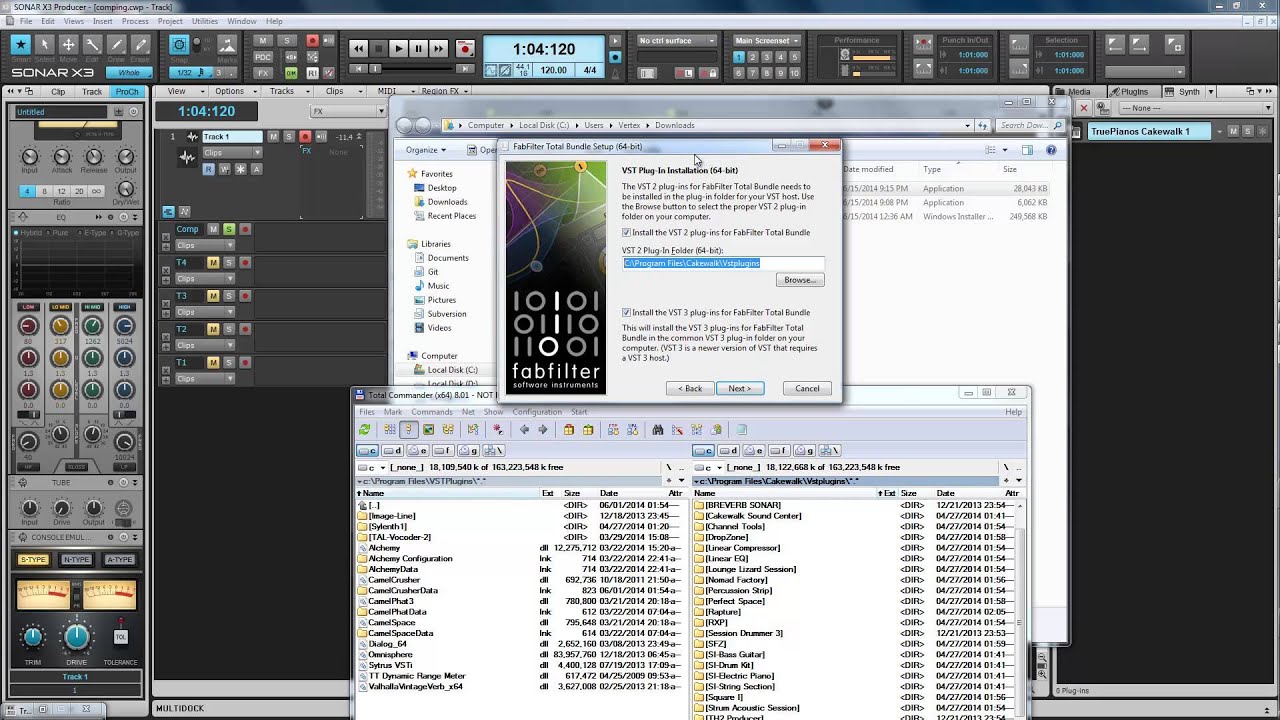
Task: Pause playback in the transport
Action: (418, 48)
